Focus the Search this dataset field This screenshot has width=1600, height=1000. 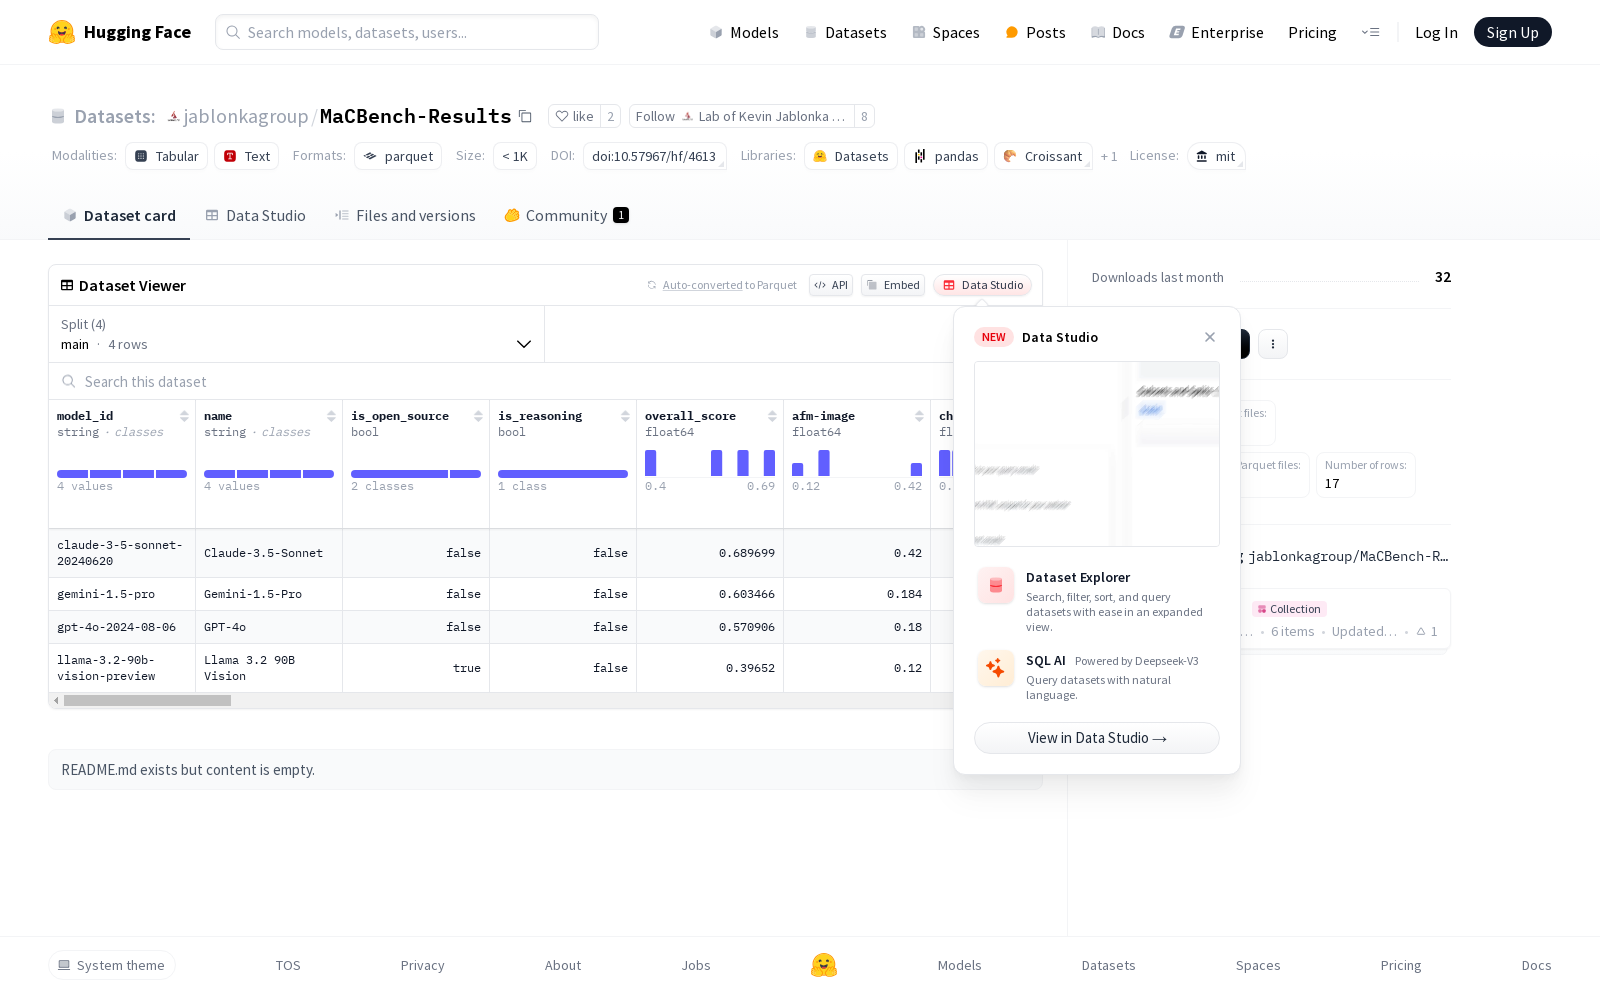point(500,381)
